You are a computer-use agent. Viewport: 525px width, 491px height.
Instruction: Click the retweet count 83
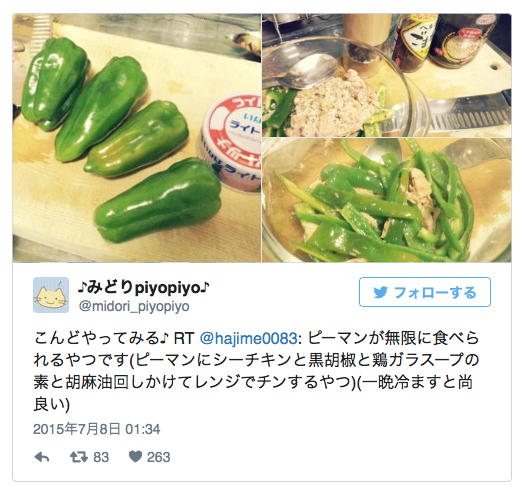tap(101, 457)
